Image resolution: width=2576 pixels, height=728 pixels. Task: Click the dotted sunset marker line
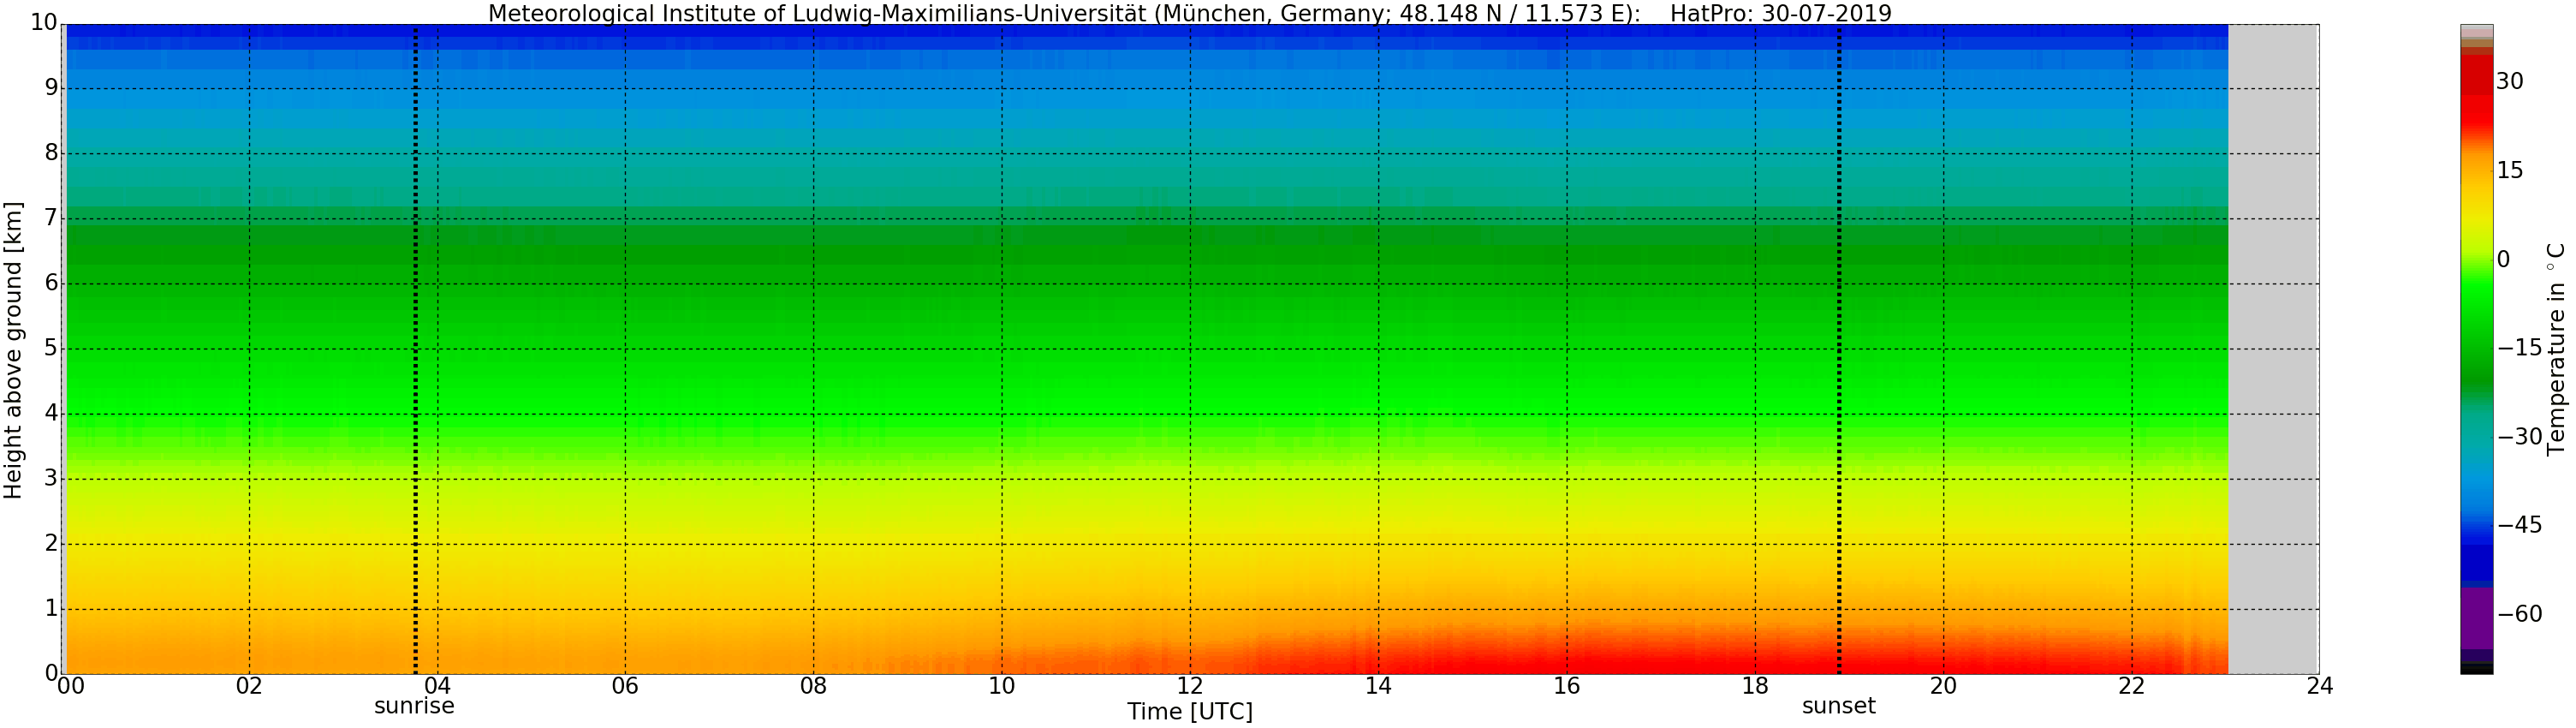click(1838, 350)
